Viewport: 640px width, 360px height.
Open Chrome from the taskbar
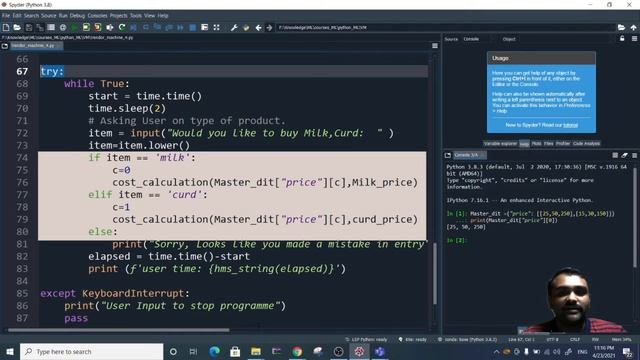point(297,351)
